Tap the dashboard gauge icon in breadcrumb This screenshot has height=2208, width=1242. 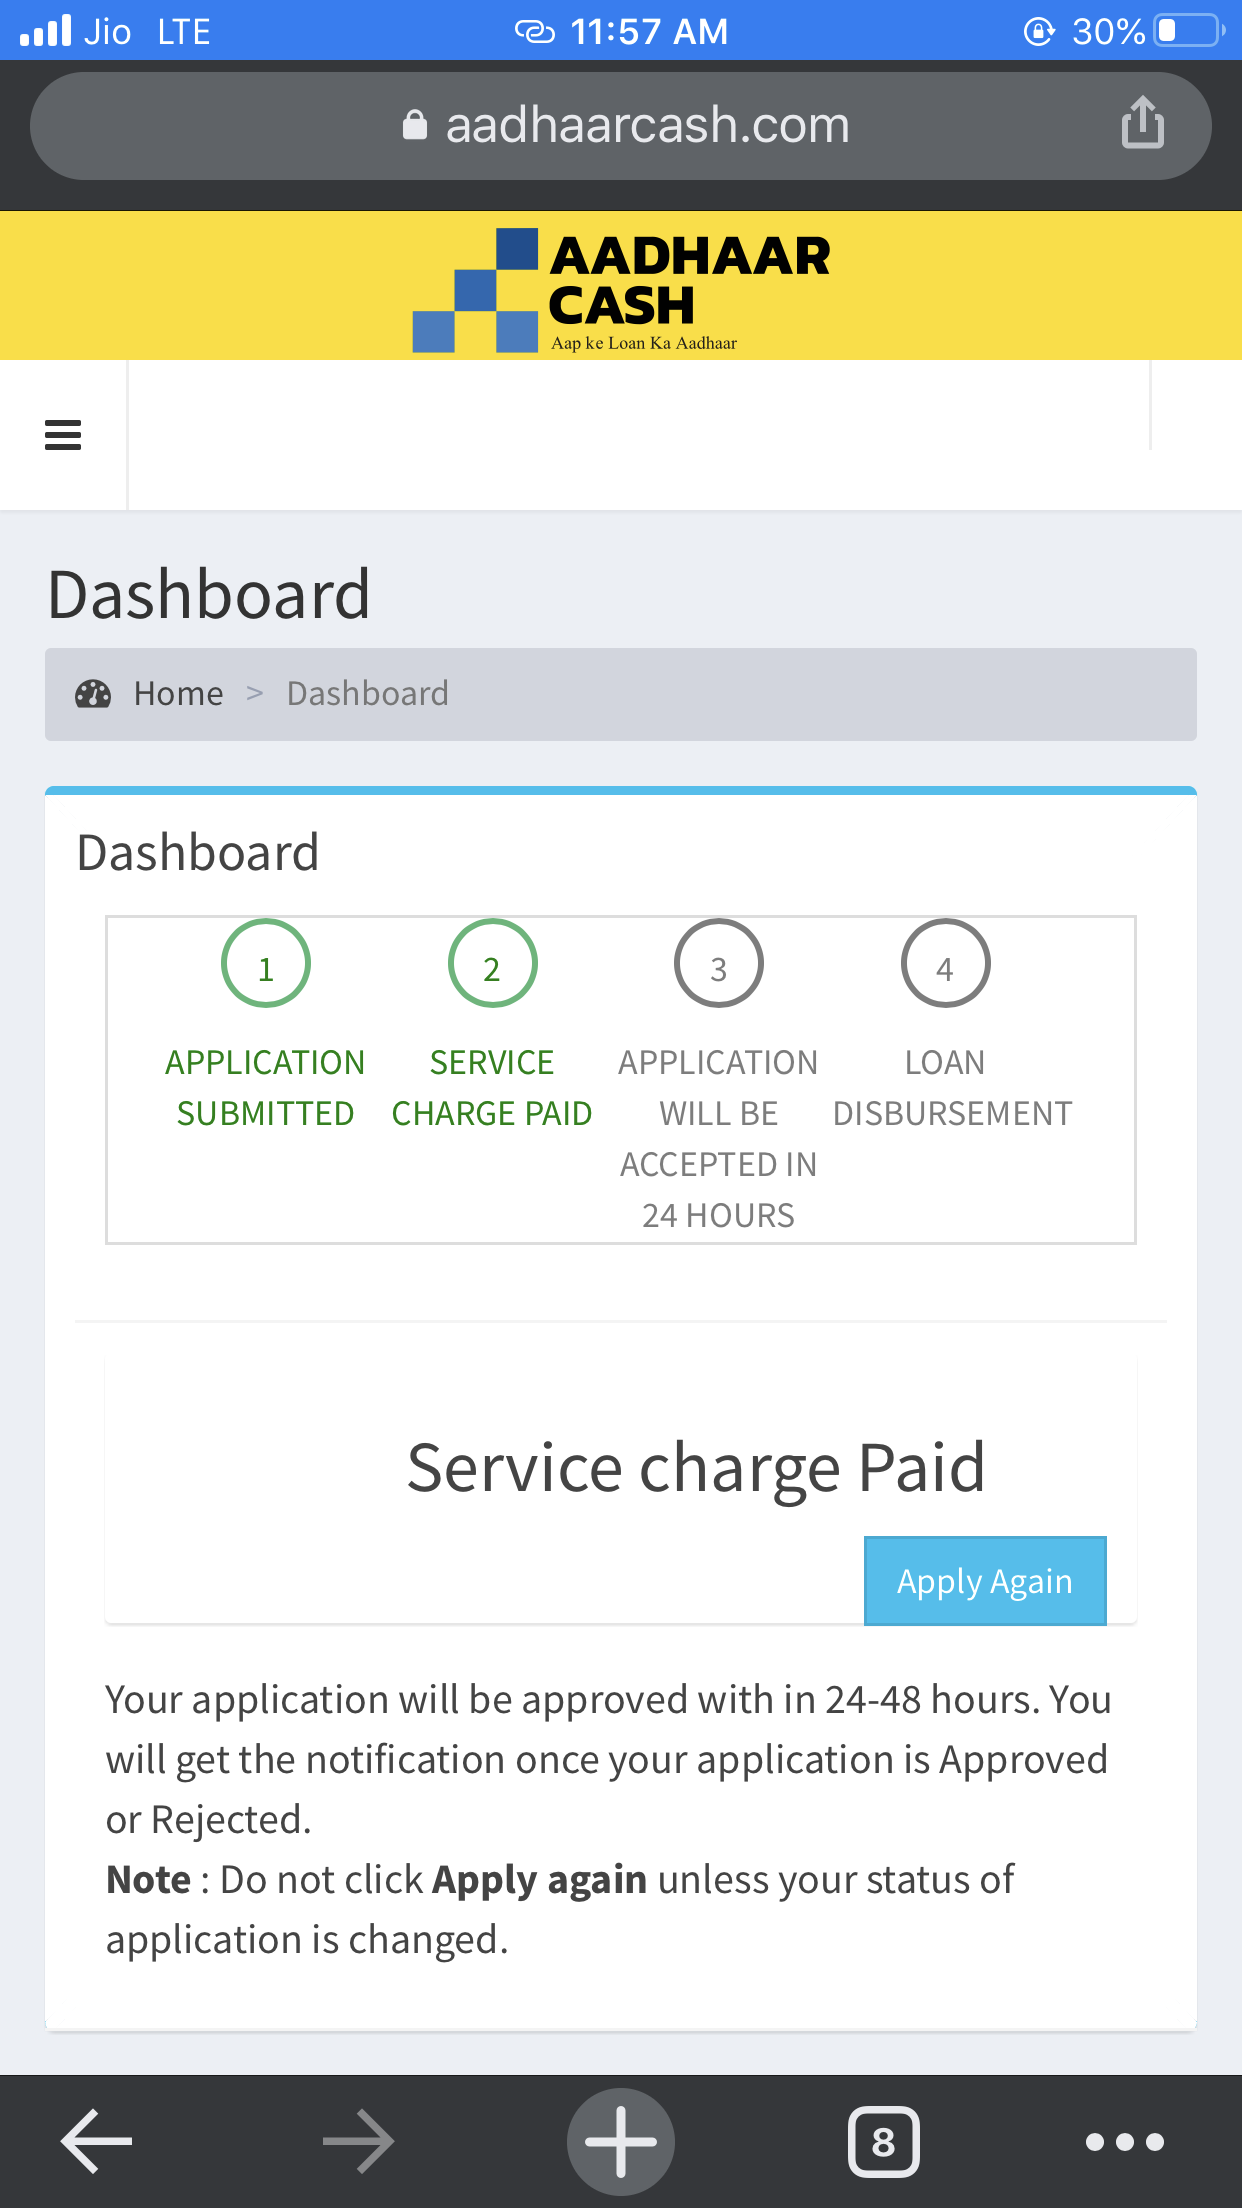(x=93, y=694)
